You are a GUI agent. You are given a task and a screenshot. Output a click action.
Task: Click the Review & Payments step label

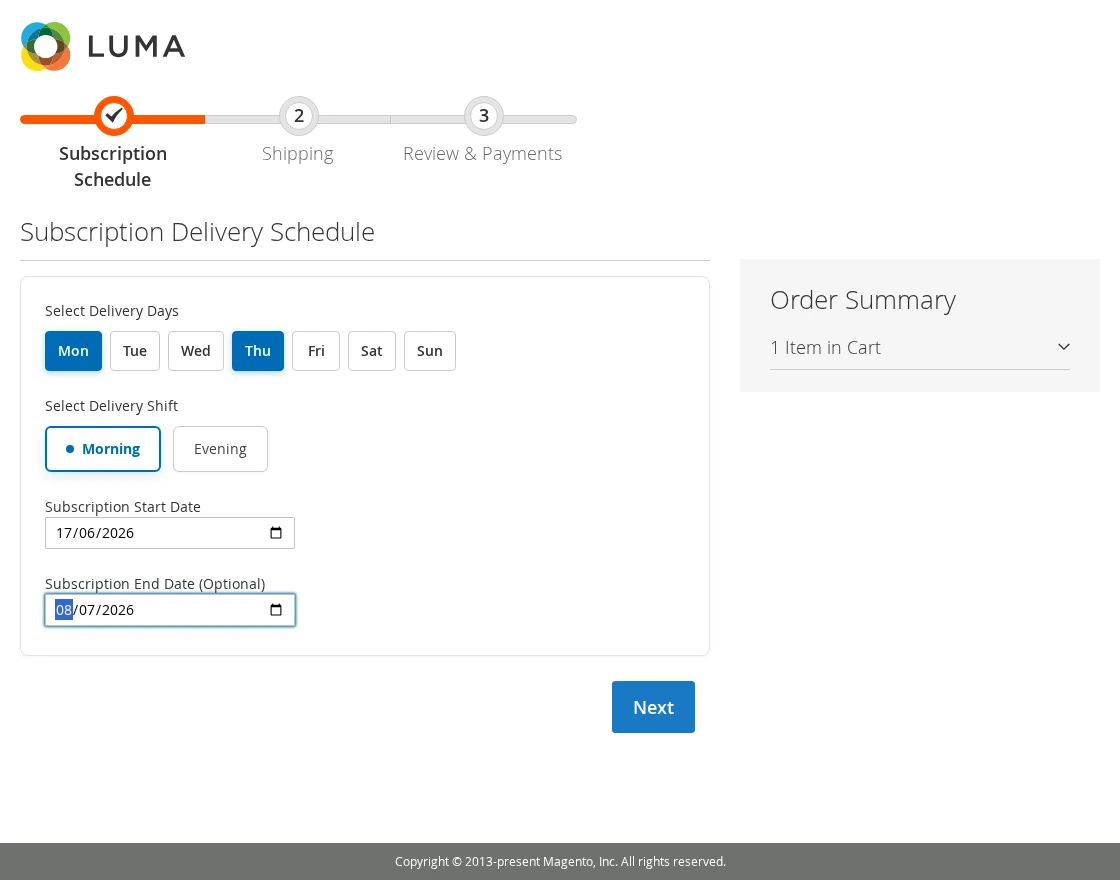point(483,154)
